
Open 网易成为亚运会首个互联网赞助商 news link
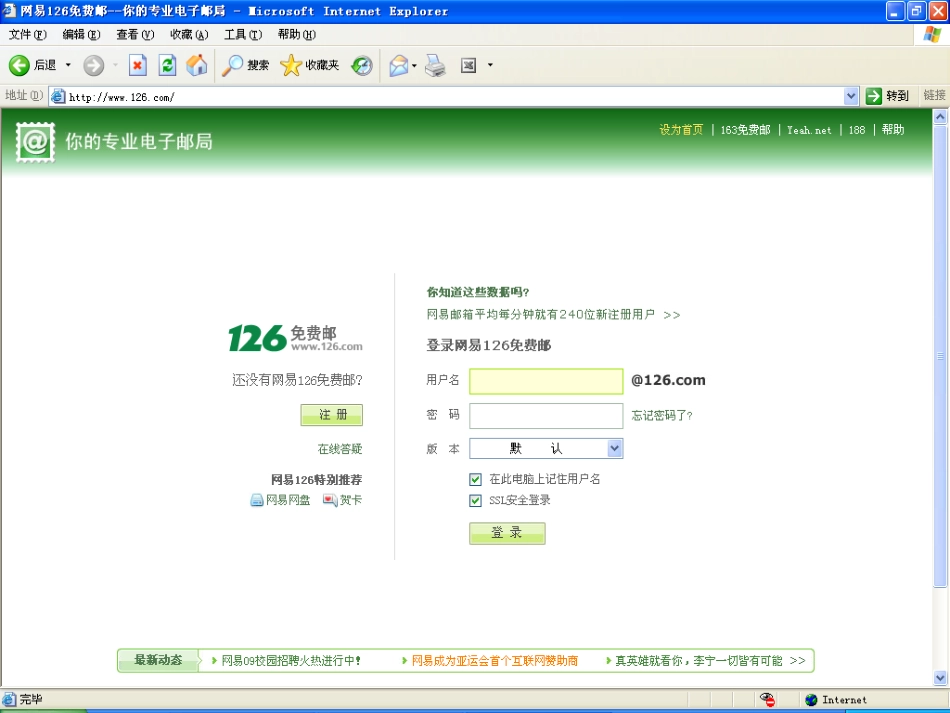(495, 660)
